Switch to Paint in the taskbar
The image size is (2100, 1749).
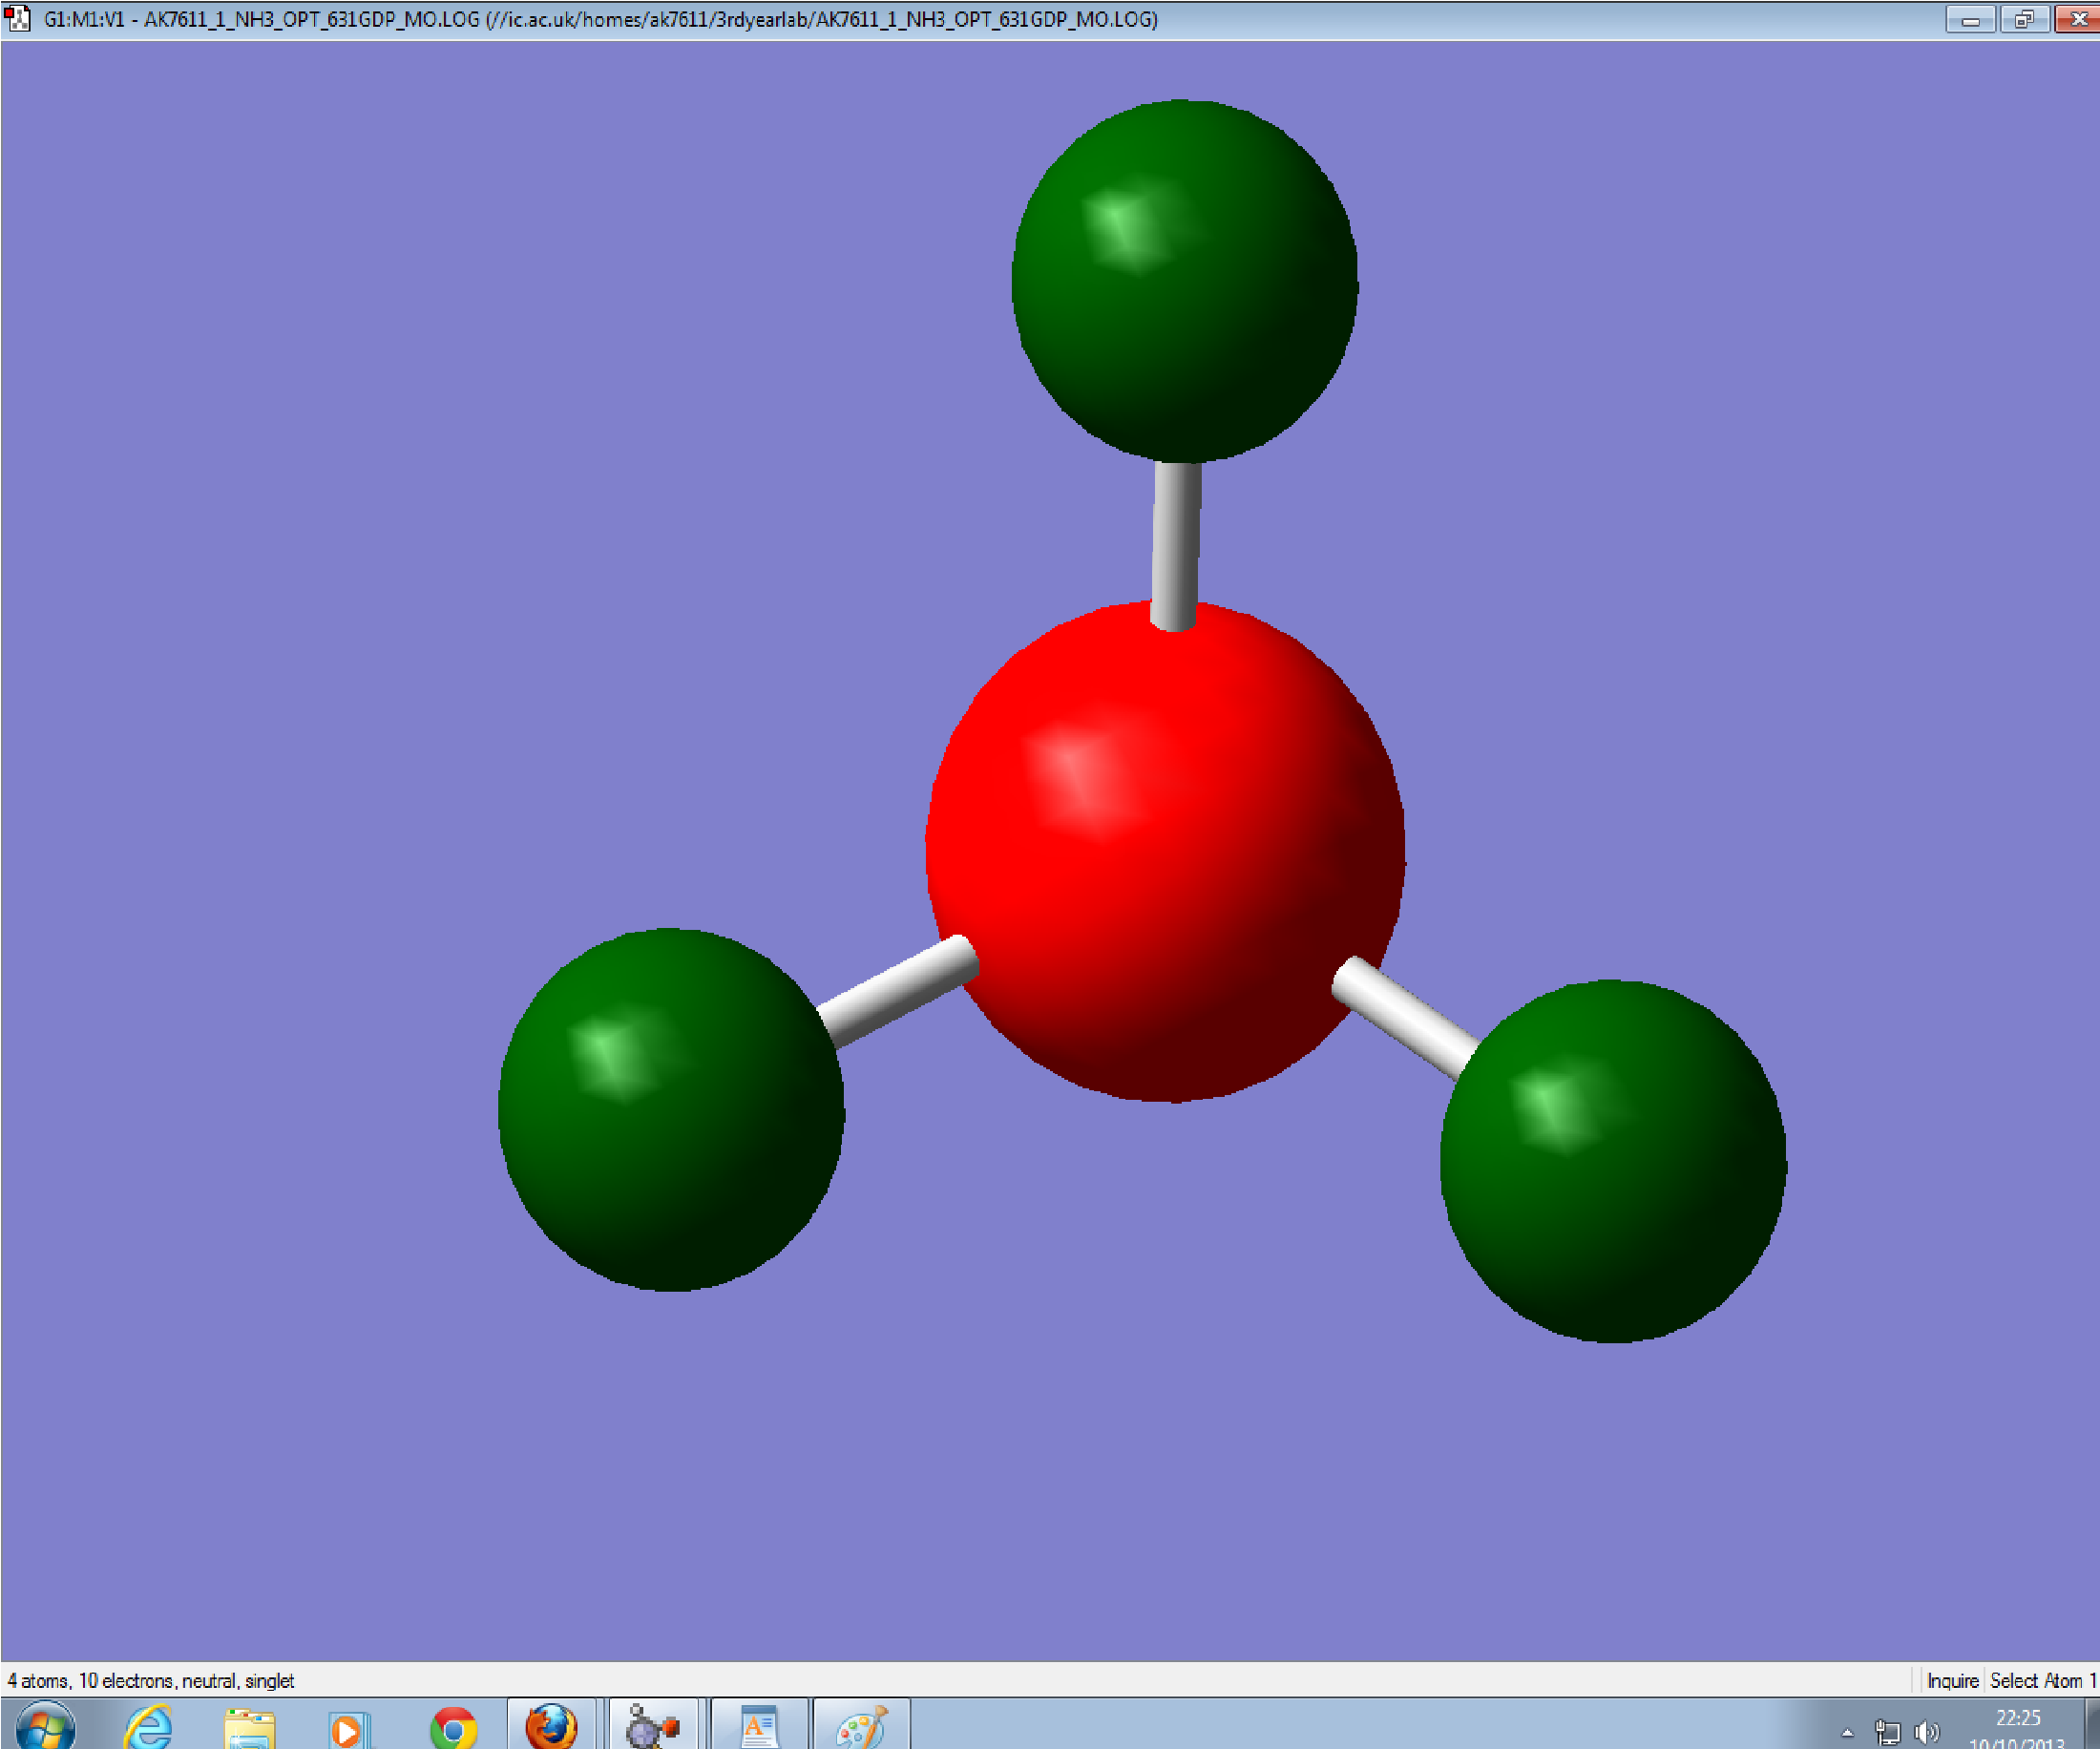[x=860, y=1727]
